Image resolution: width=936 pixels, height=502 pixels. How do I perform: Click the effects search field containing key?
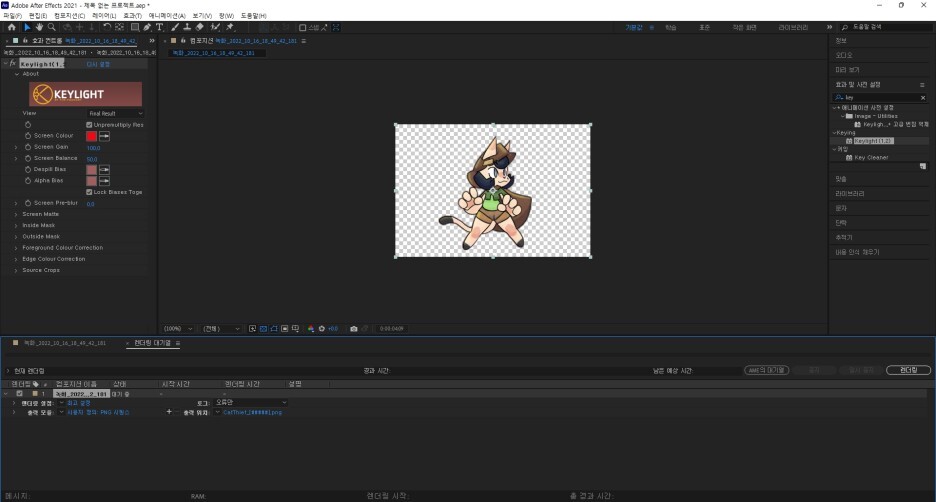coord(879,97)
